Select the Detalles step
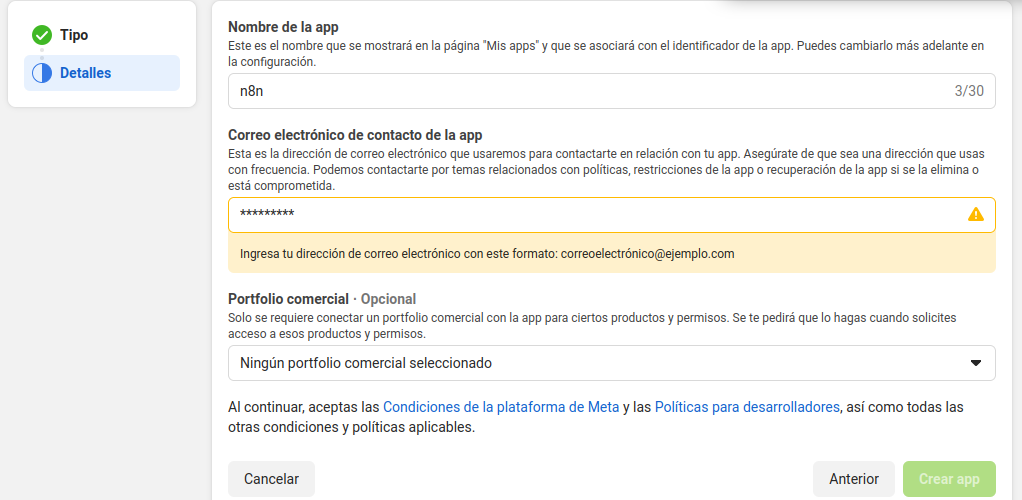The height and width of the screenshot is (500, 1022). [x=102, y=73]
